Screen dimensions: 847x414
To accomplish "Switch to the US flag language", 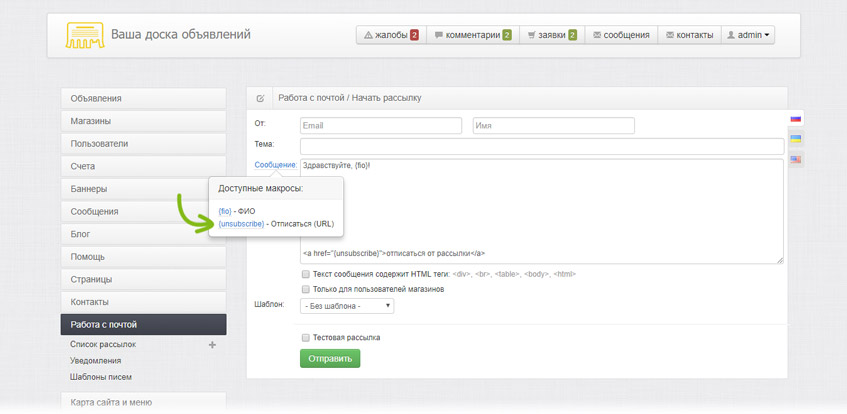I will (796, 159).
